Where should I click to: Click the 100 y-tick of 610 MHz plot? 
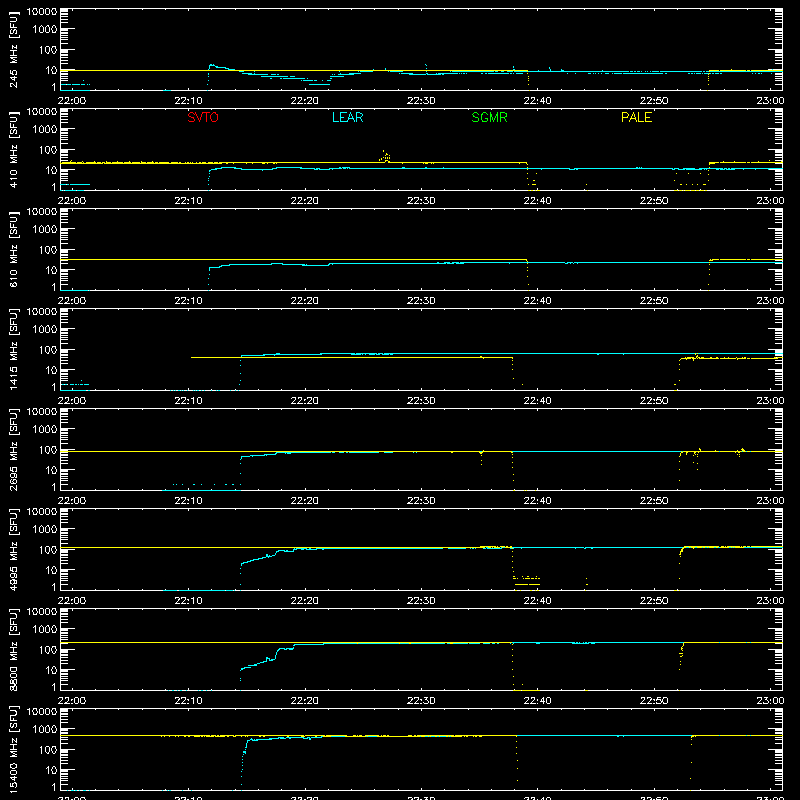click(x=48, y=249)
